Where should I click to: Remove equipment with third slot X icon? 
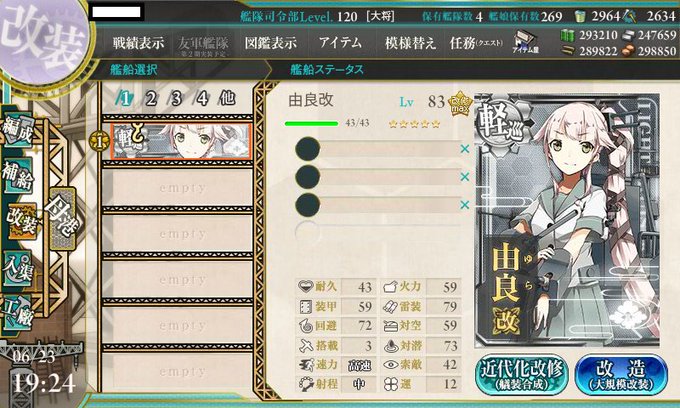(465, 205)
